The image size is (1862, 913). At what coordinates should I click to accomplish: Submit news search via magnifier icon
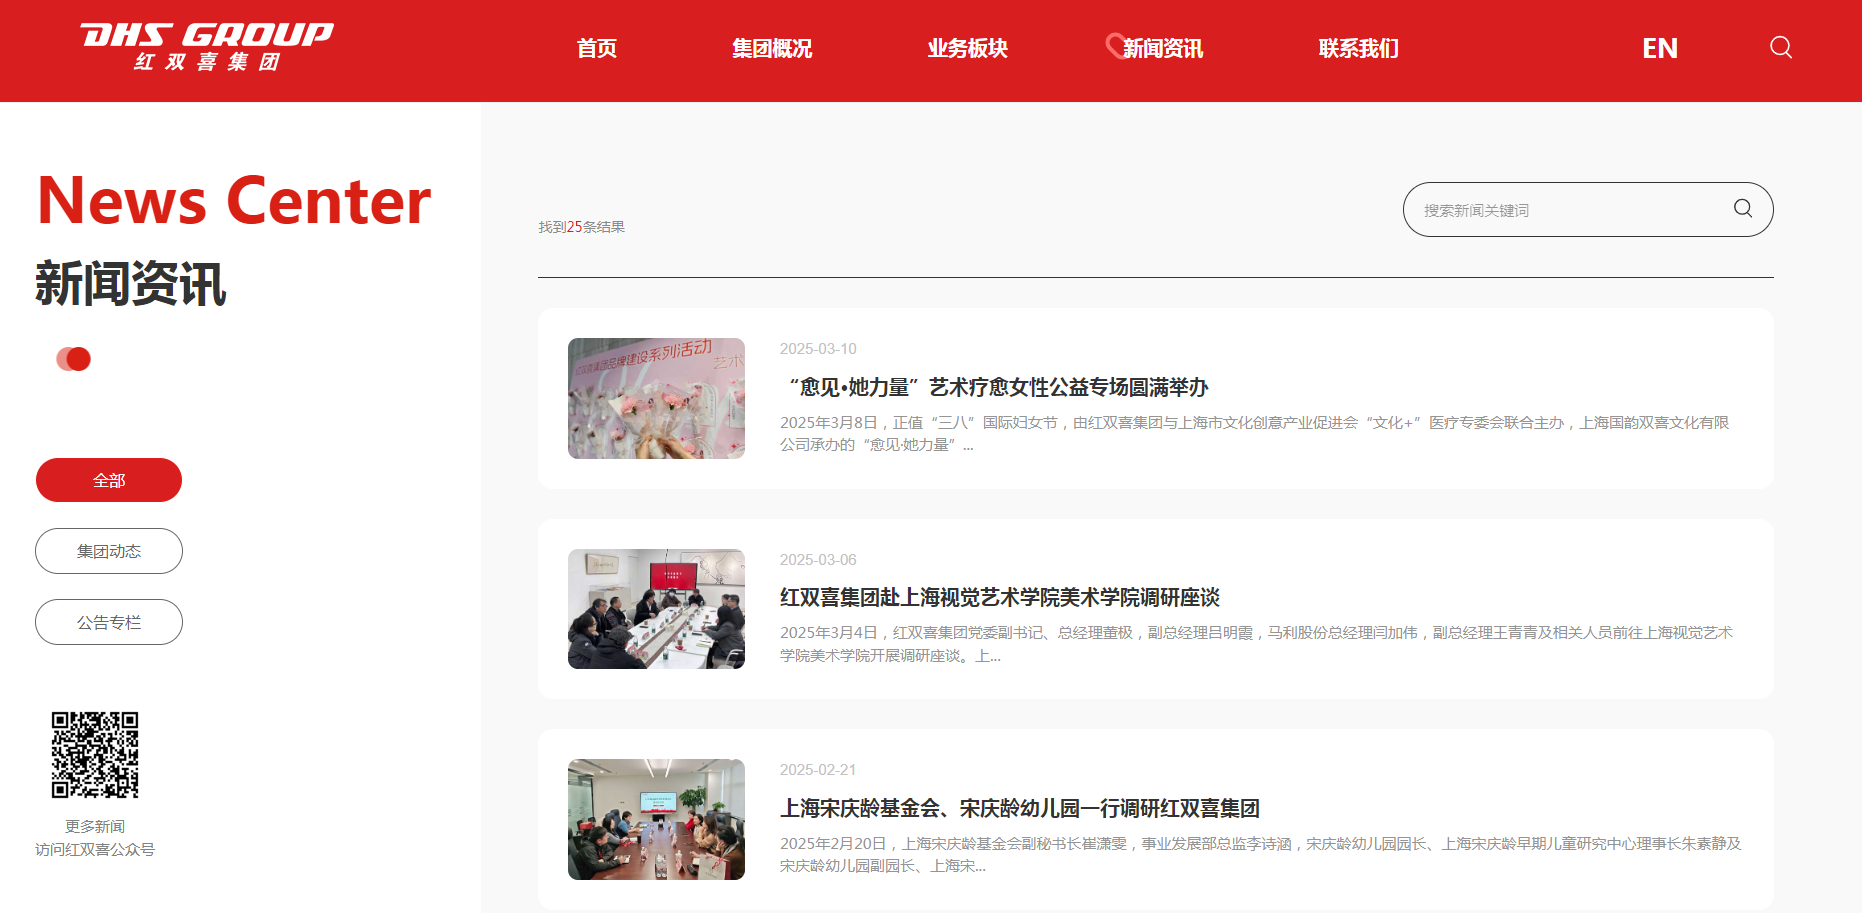(1743, 208)
